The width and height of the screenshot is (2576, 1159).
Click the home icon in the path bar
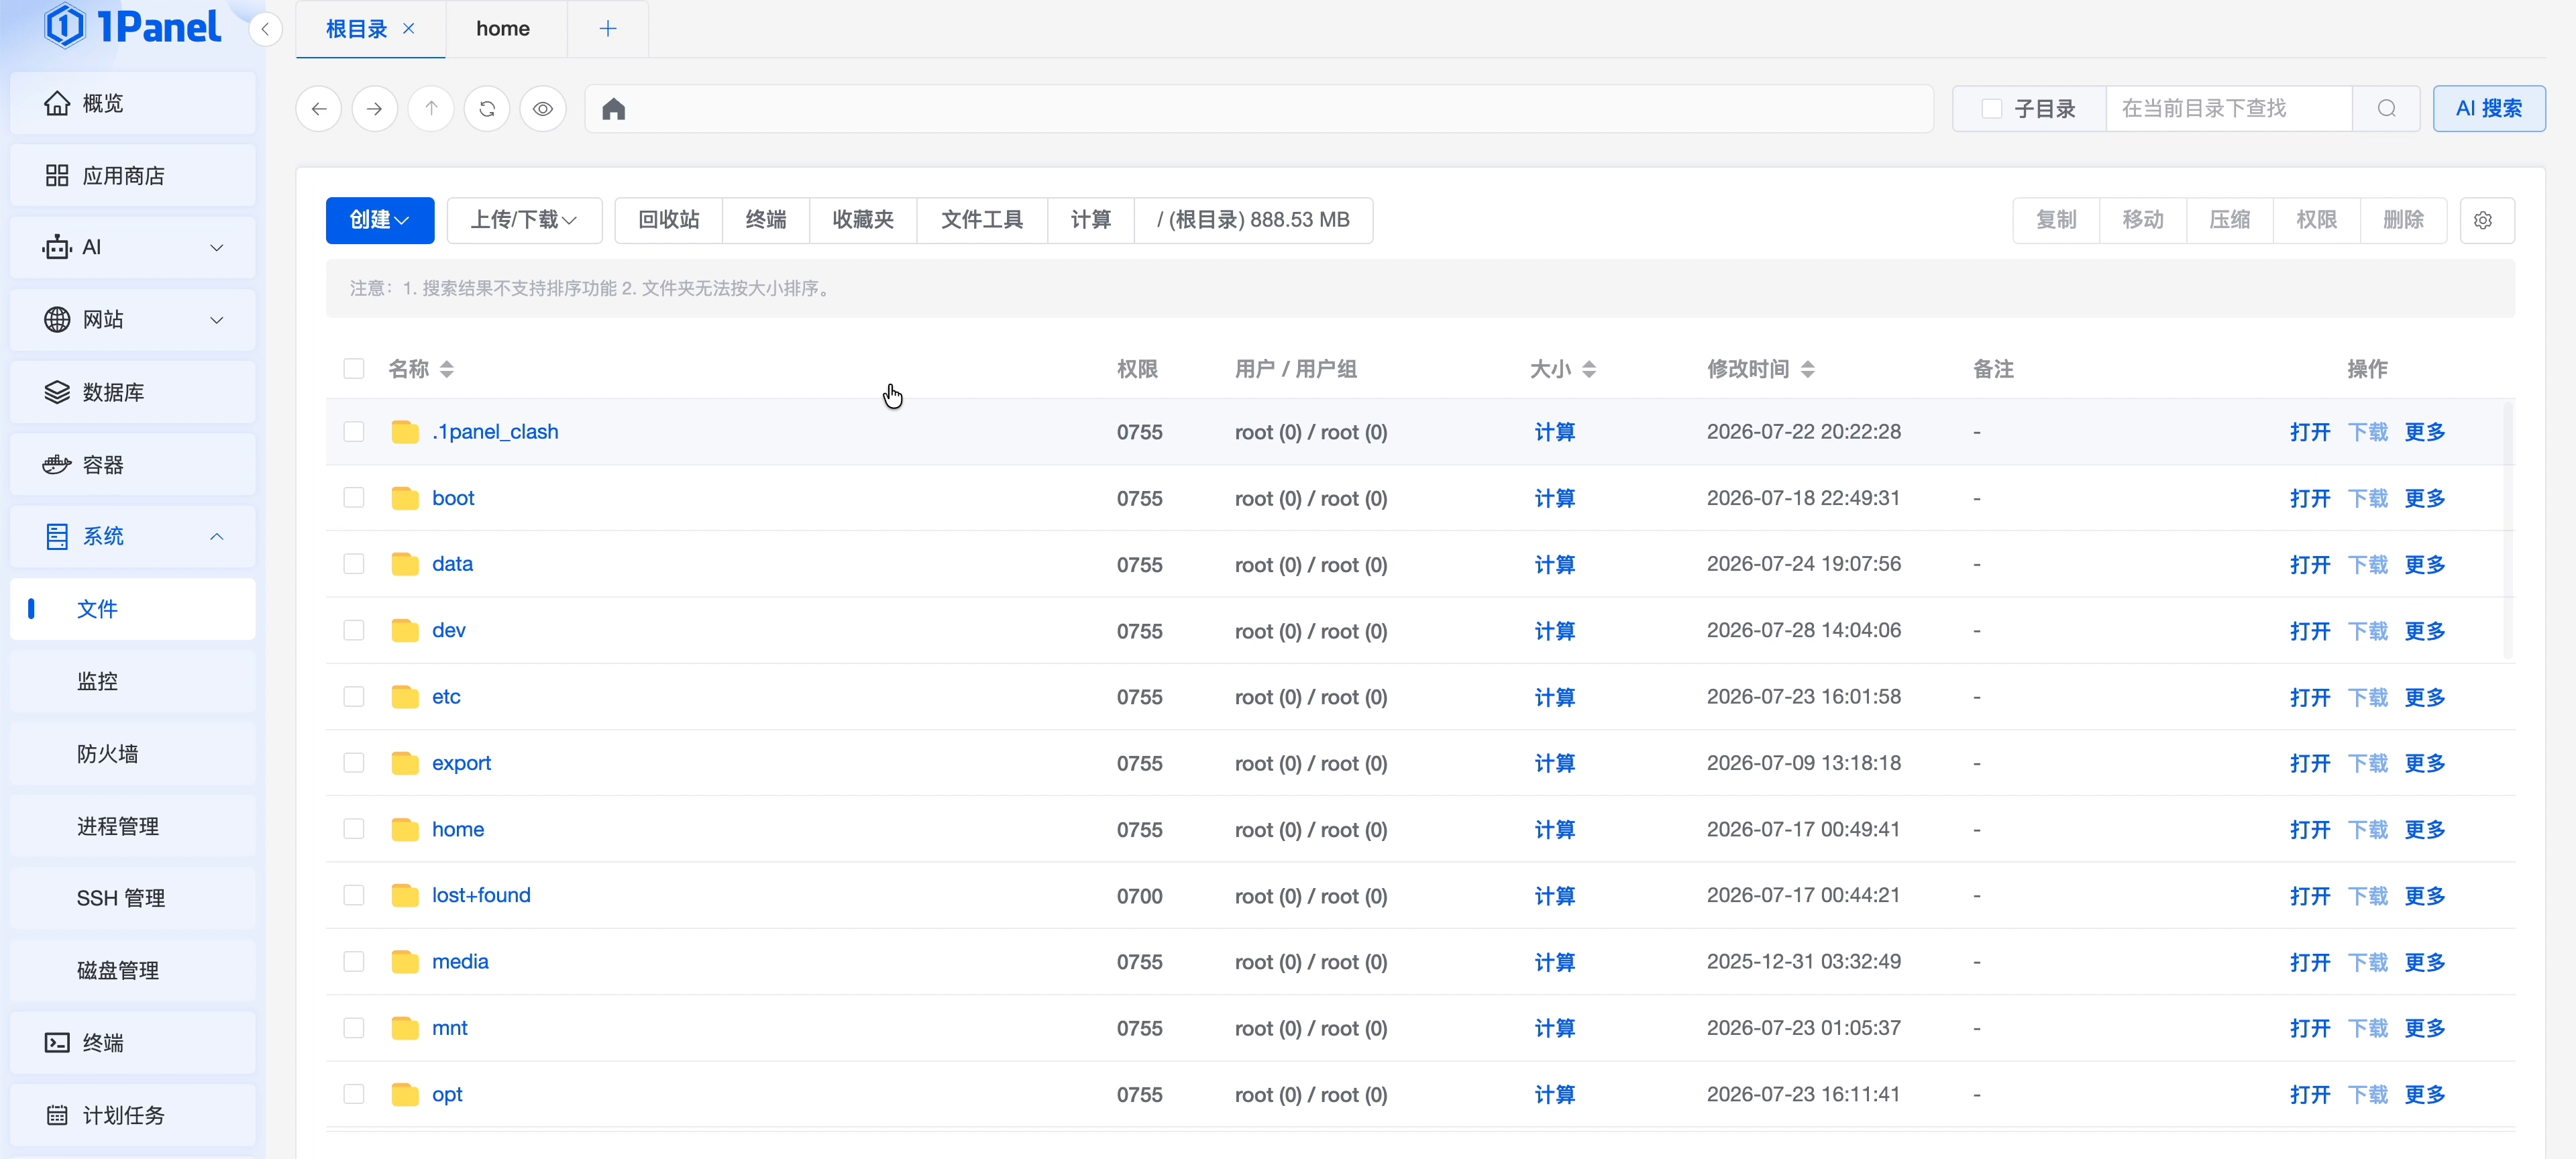click(614, 109)
